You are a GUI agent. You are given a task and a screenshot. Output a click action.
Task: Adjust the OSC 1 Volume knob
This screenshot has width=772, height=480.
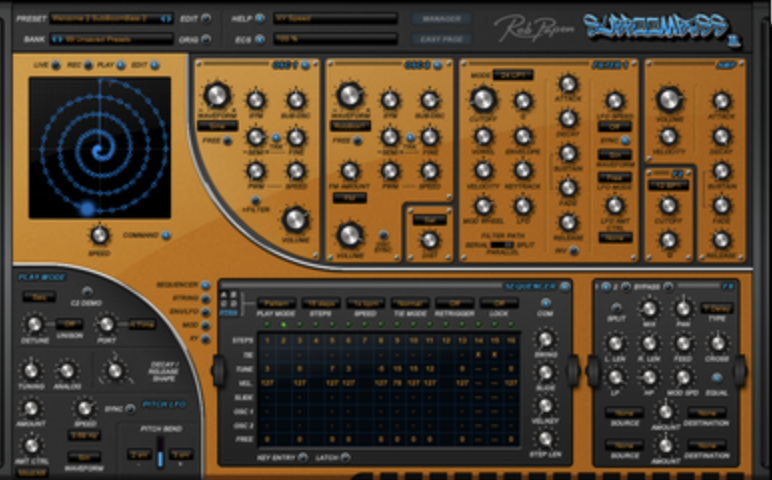[x=295, y=220]
